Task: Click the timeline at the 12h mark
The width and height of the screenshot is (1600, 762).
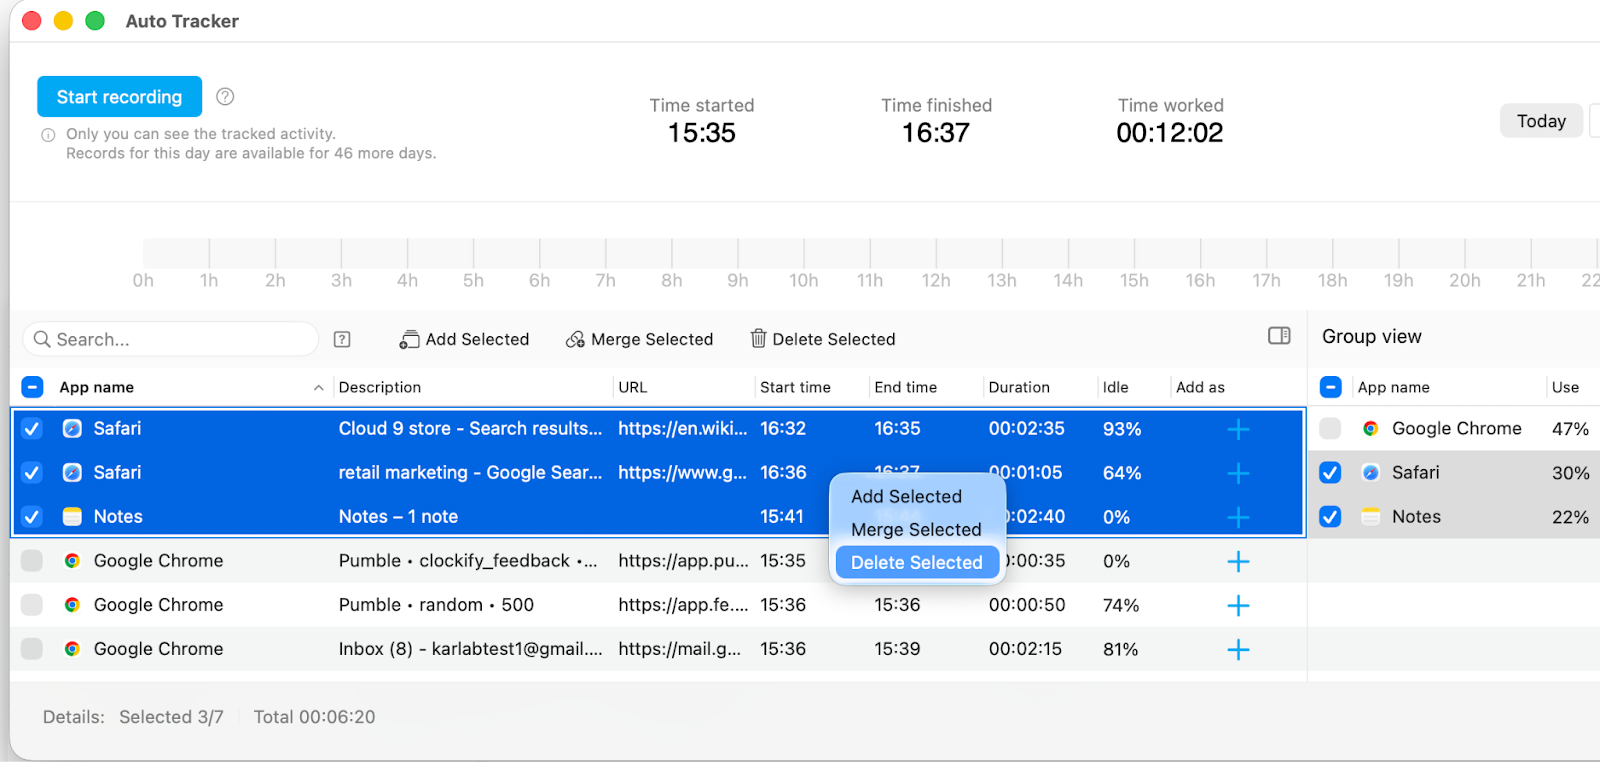Action: (x=936, y=254)
